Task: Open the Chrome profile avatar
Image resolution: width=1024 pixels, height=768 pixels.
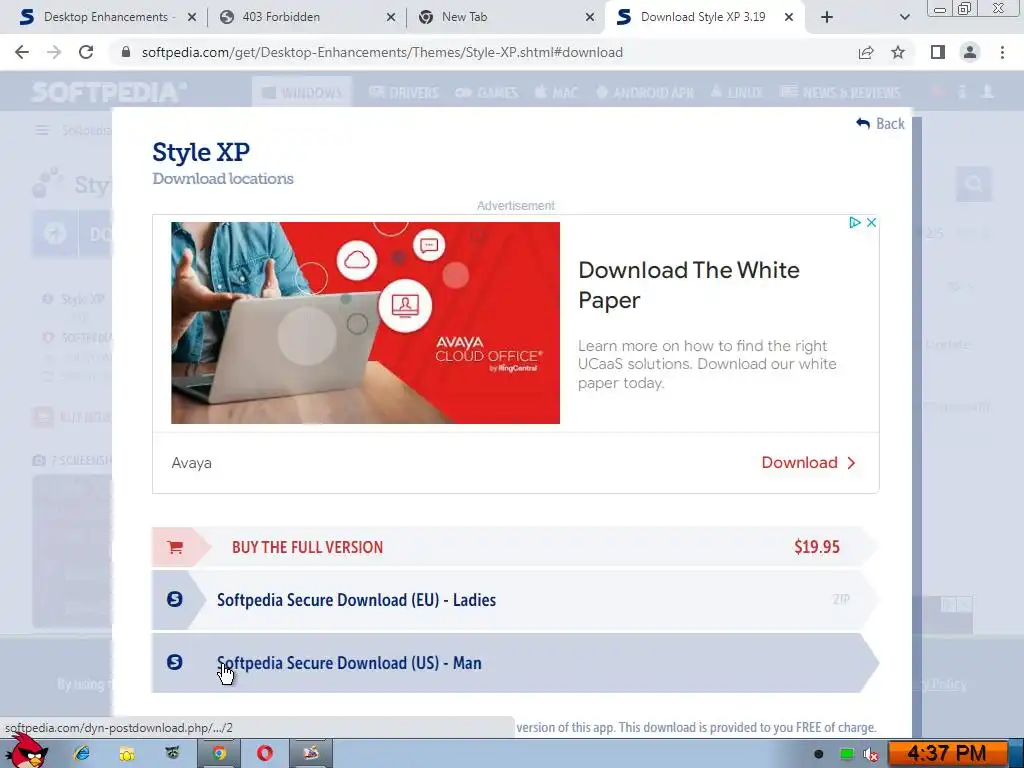Action: [970, 52]
